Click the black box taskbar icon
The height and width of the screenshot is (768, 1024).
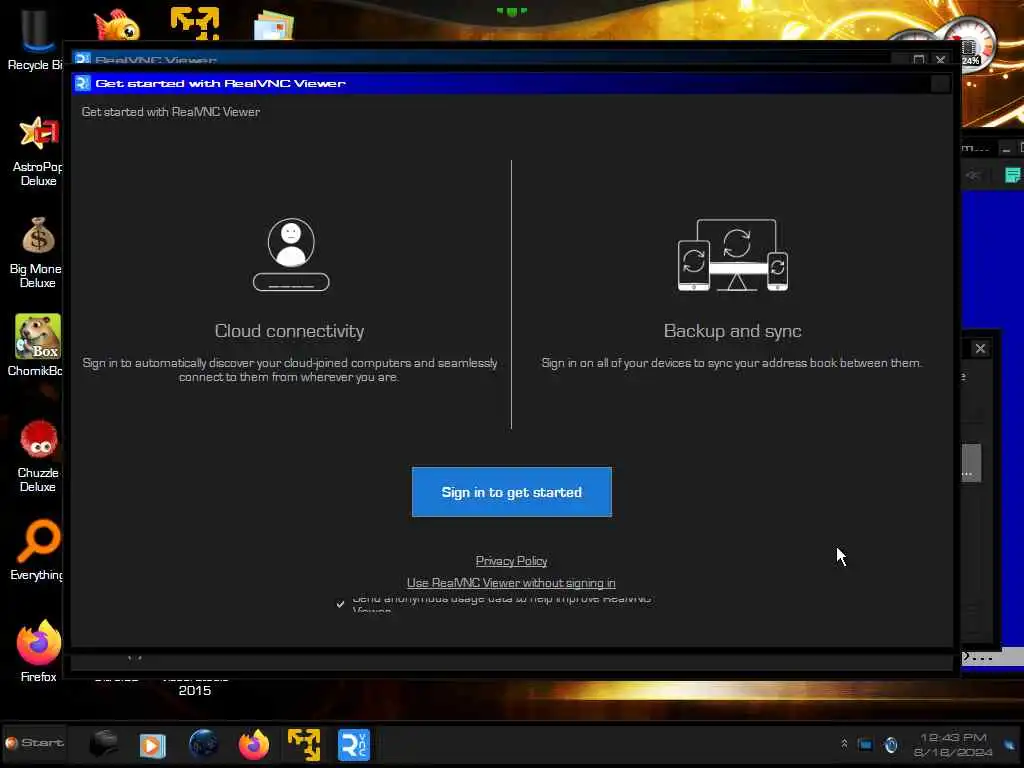point(103,744)
